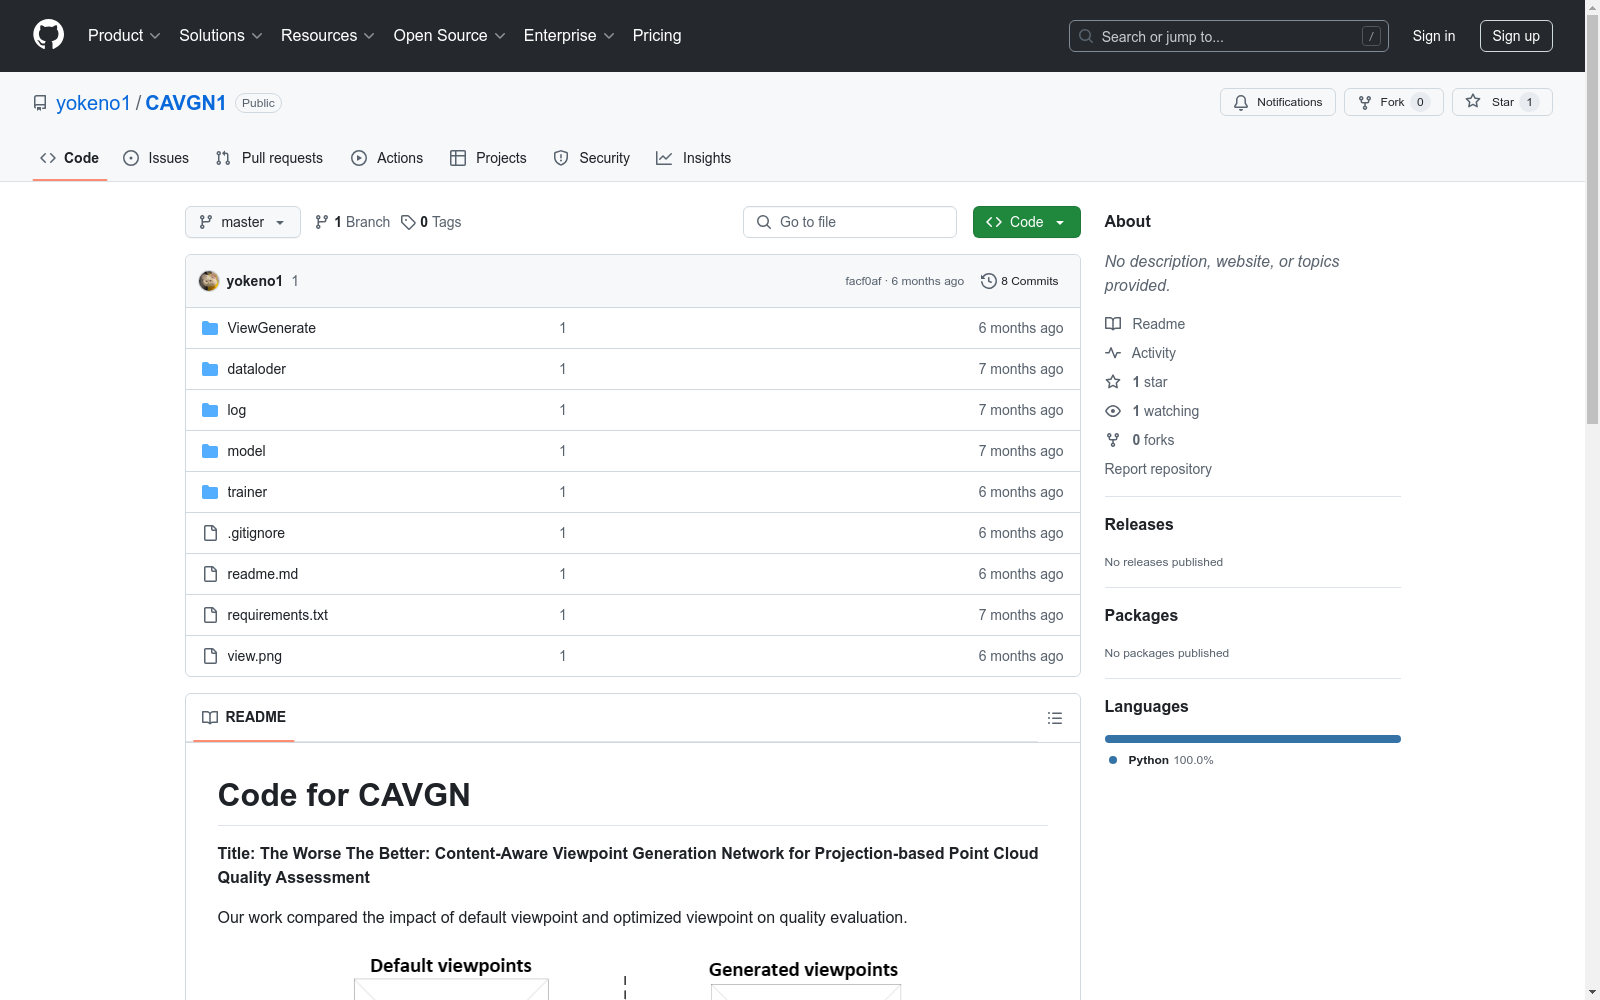The image size is (1600, 1000).
Task: Switch to the Actions tab
Action: [x=387, y=158]
